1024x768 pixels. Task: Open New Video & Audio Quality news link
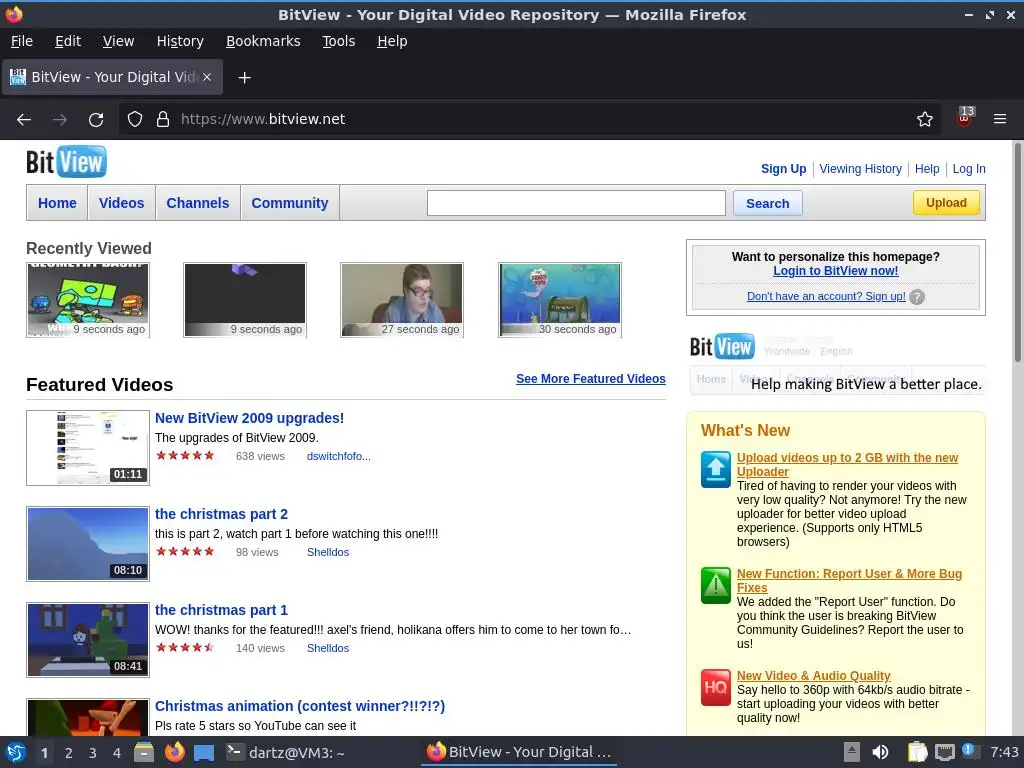coord(813,676)
